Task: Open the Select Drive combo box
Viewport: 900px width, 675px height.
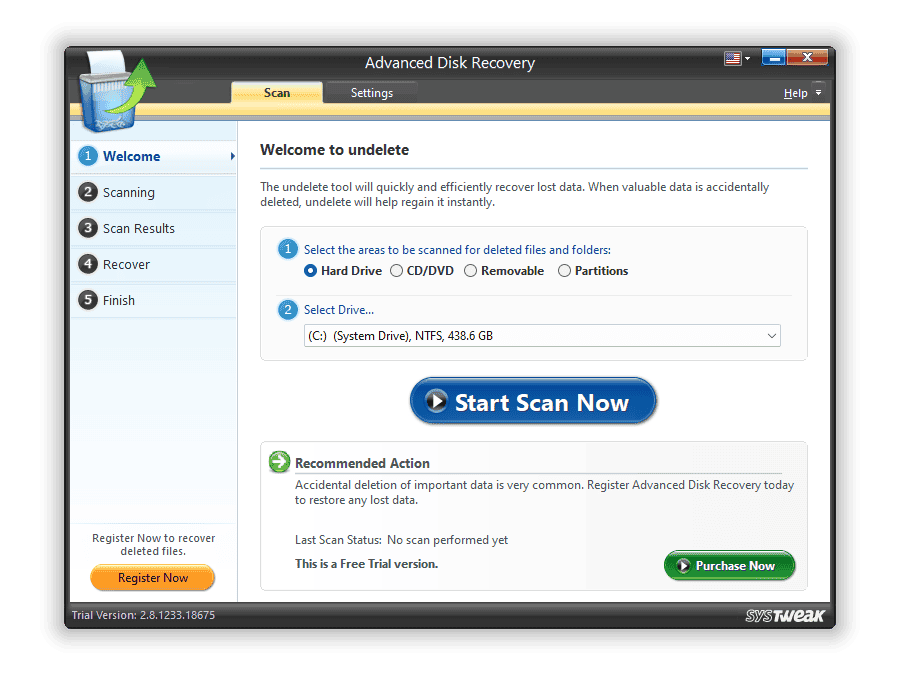Action: [x=542, y=336]
